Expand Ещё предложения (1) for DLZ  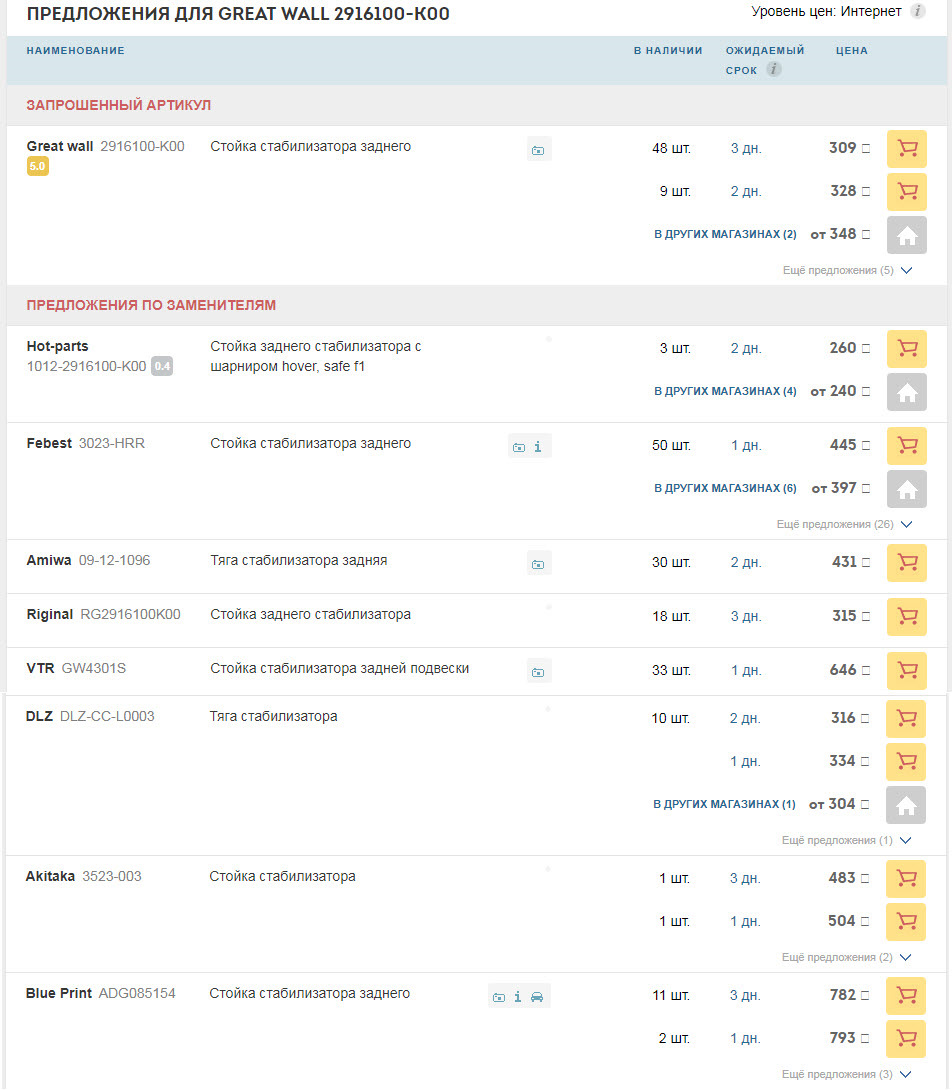(x=846, y=840)
